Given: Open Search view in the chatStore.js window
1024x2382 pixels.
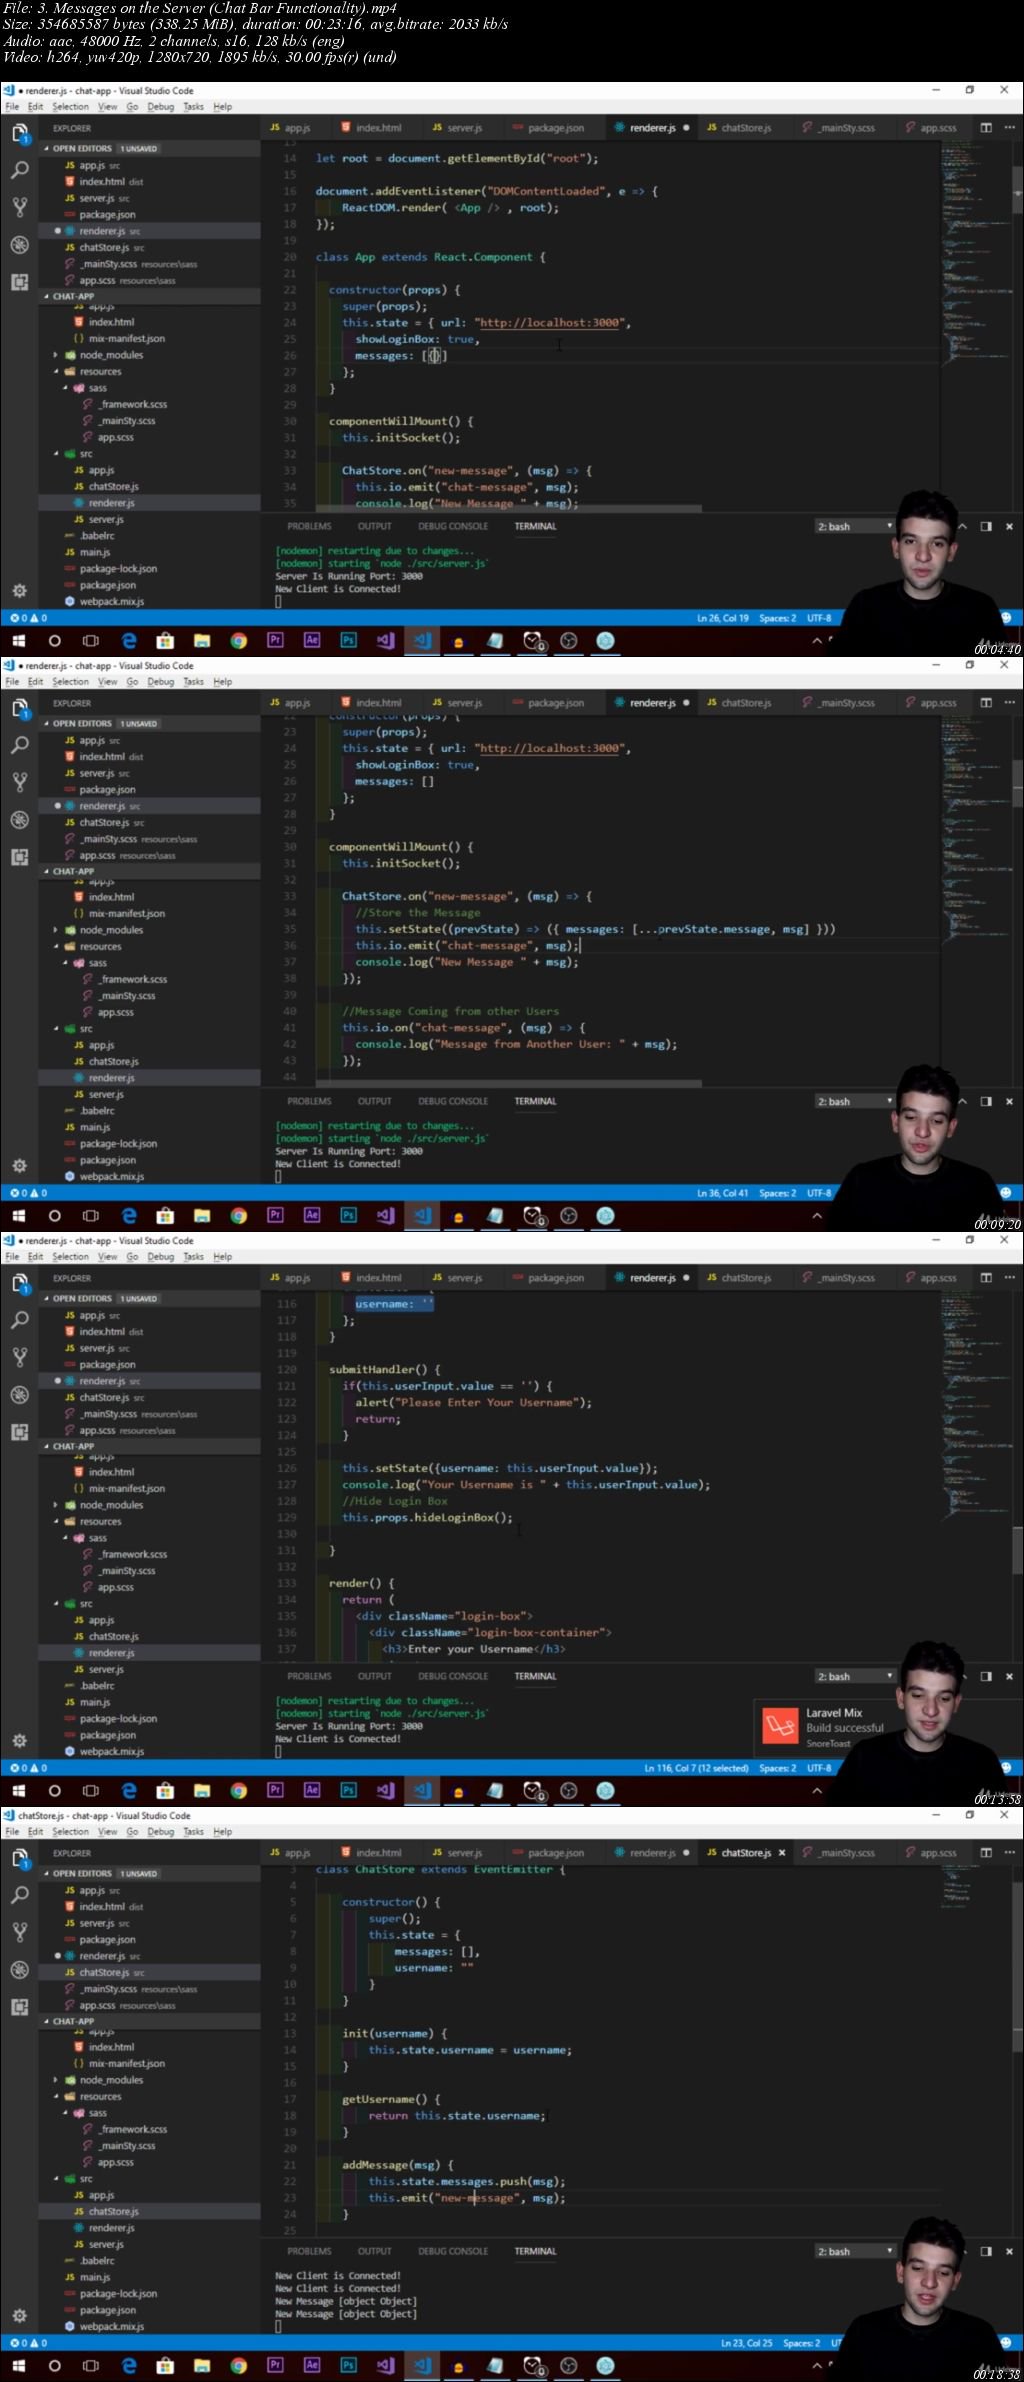Looking at the screenshot, I should coord(19,1895).
